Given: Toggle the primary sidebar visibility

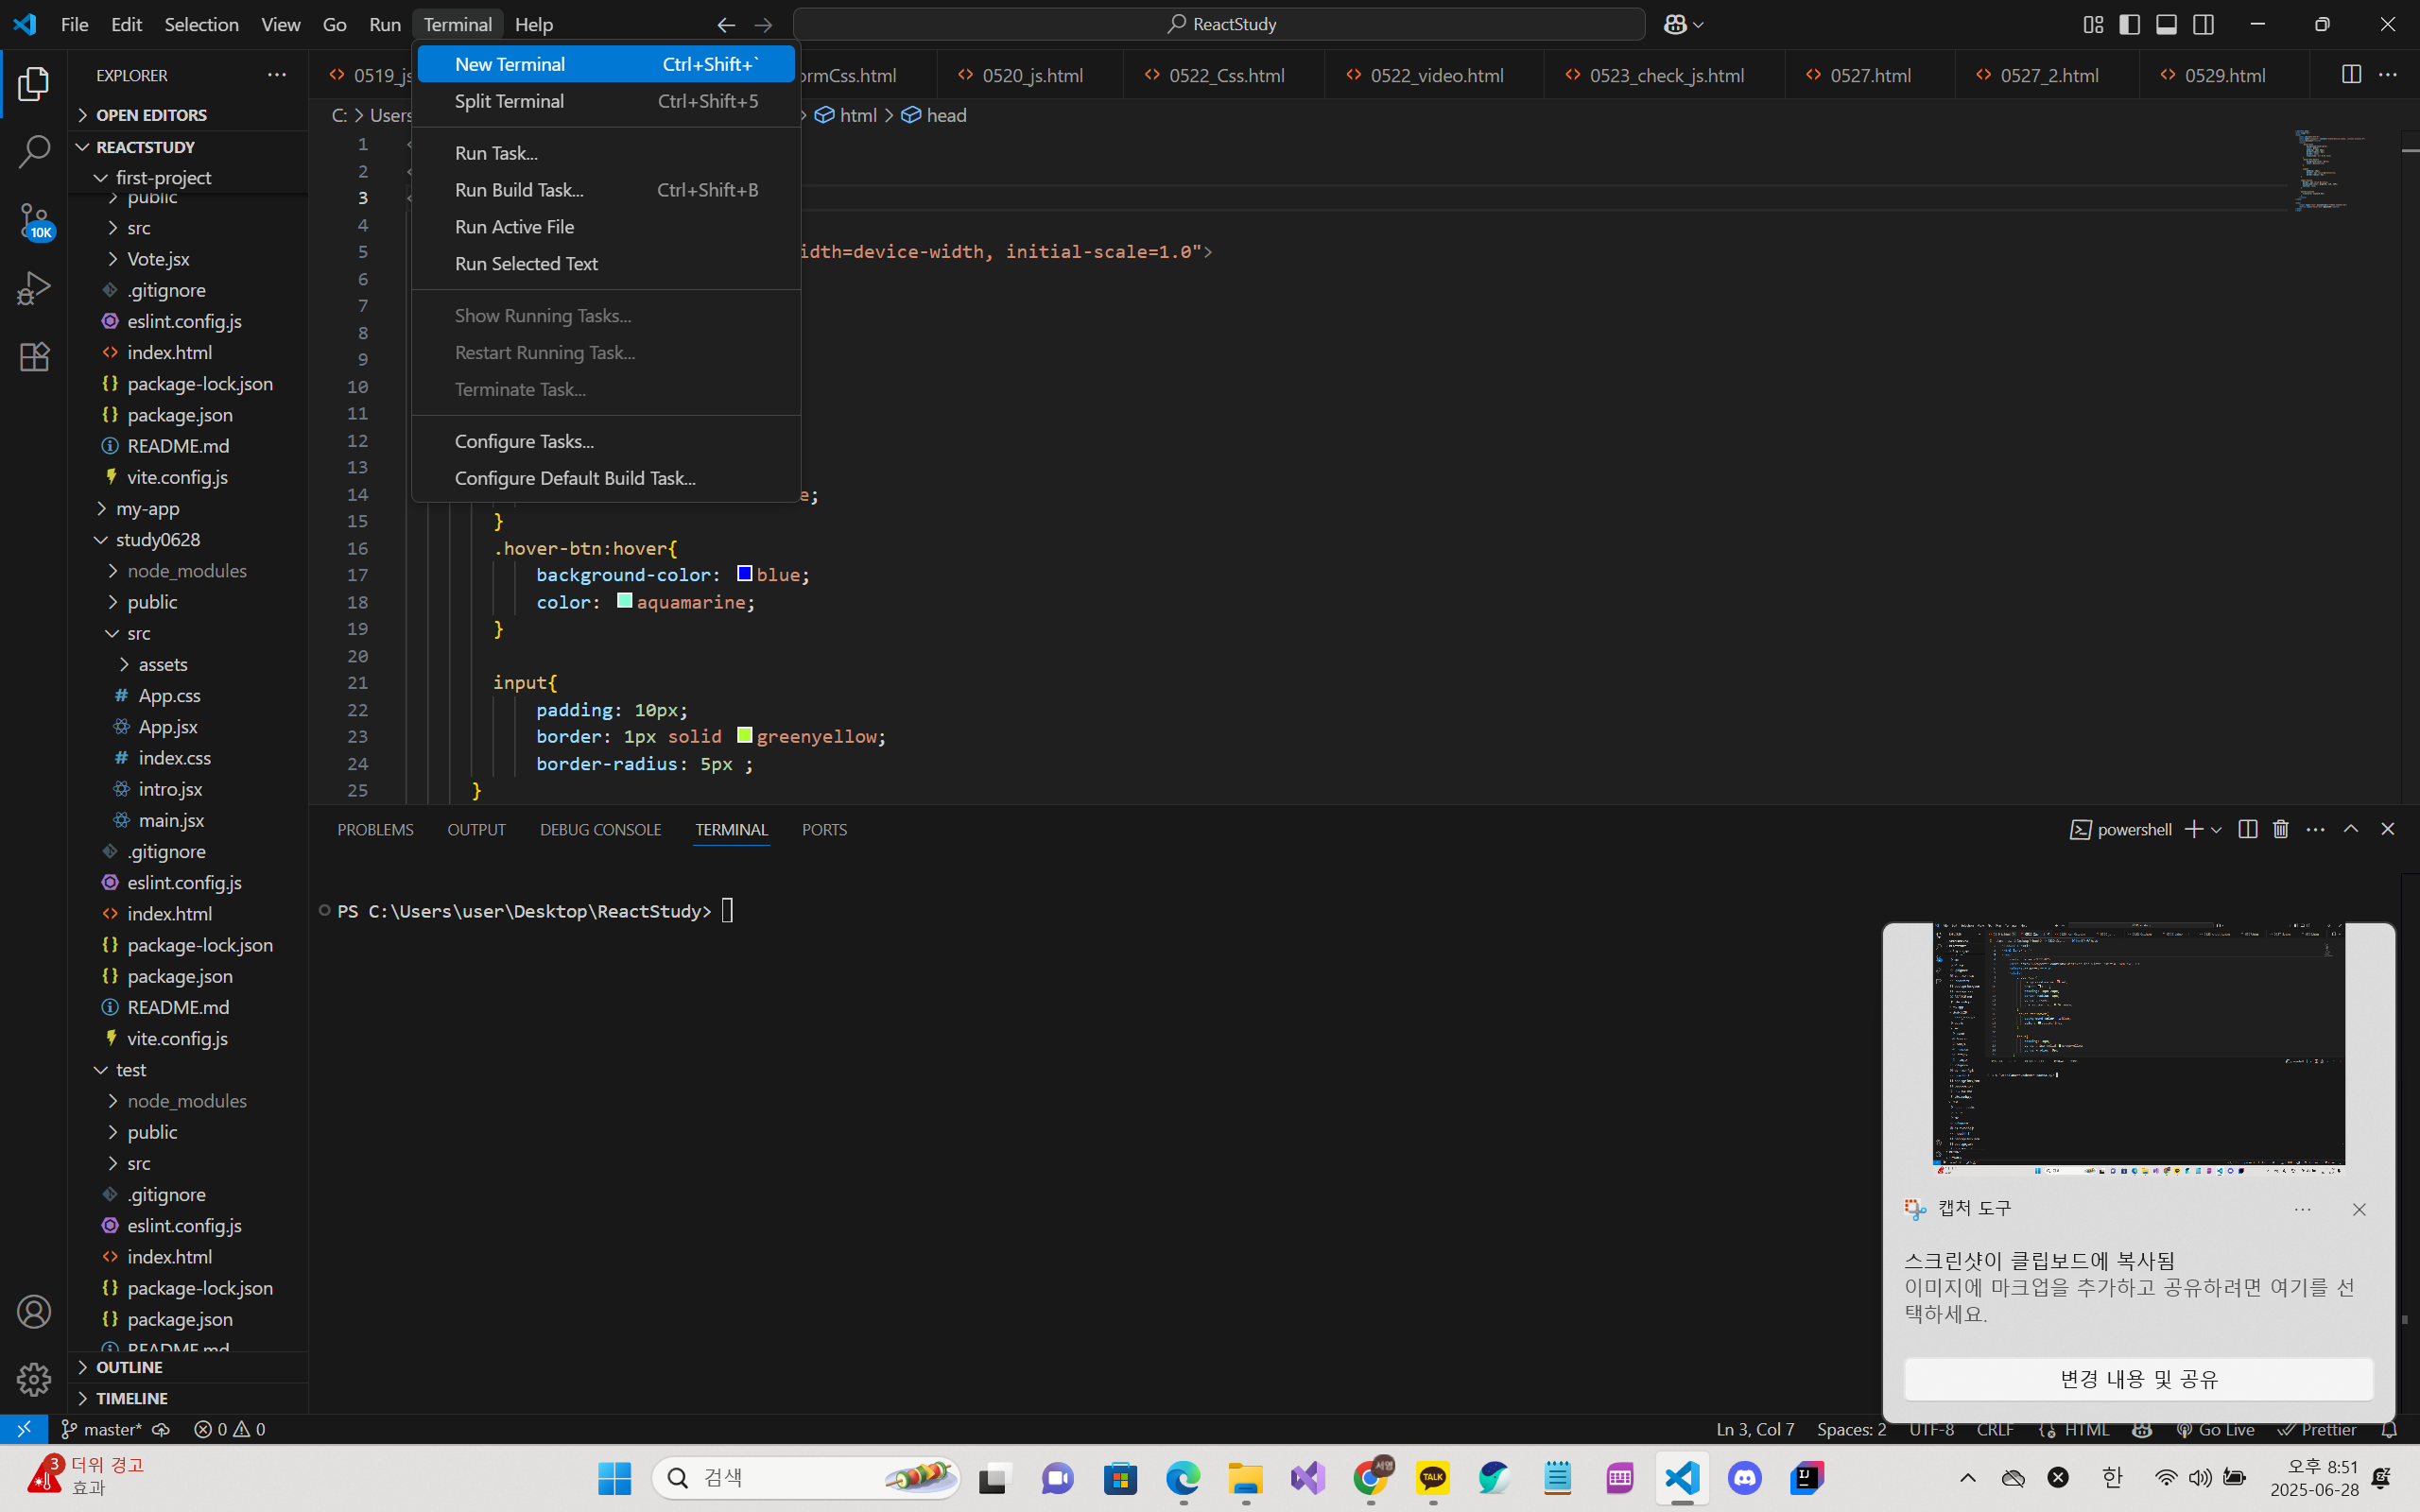Looking at the screenshot, I should click(x=2129, y=24).
